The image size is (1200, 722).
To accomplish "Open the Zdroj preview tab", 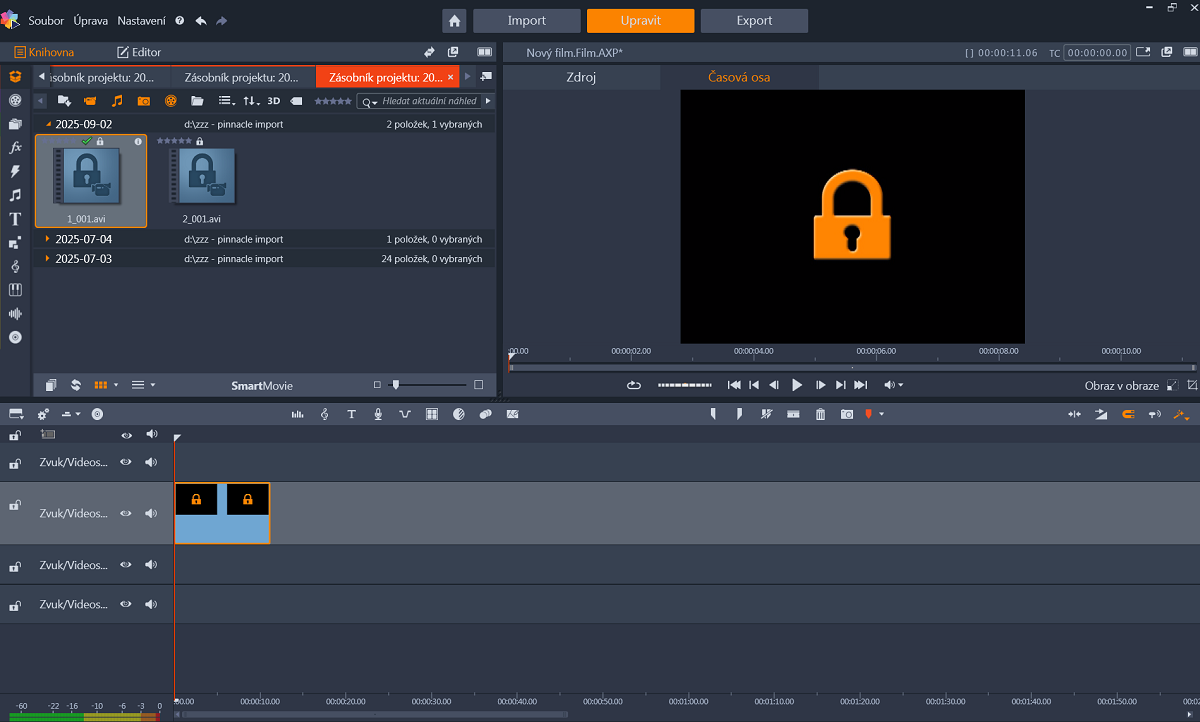I will coord(581,77).
